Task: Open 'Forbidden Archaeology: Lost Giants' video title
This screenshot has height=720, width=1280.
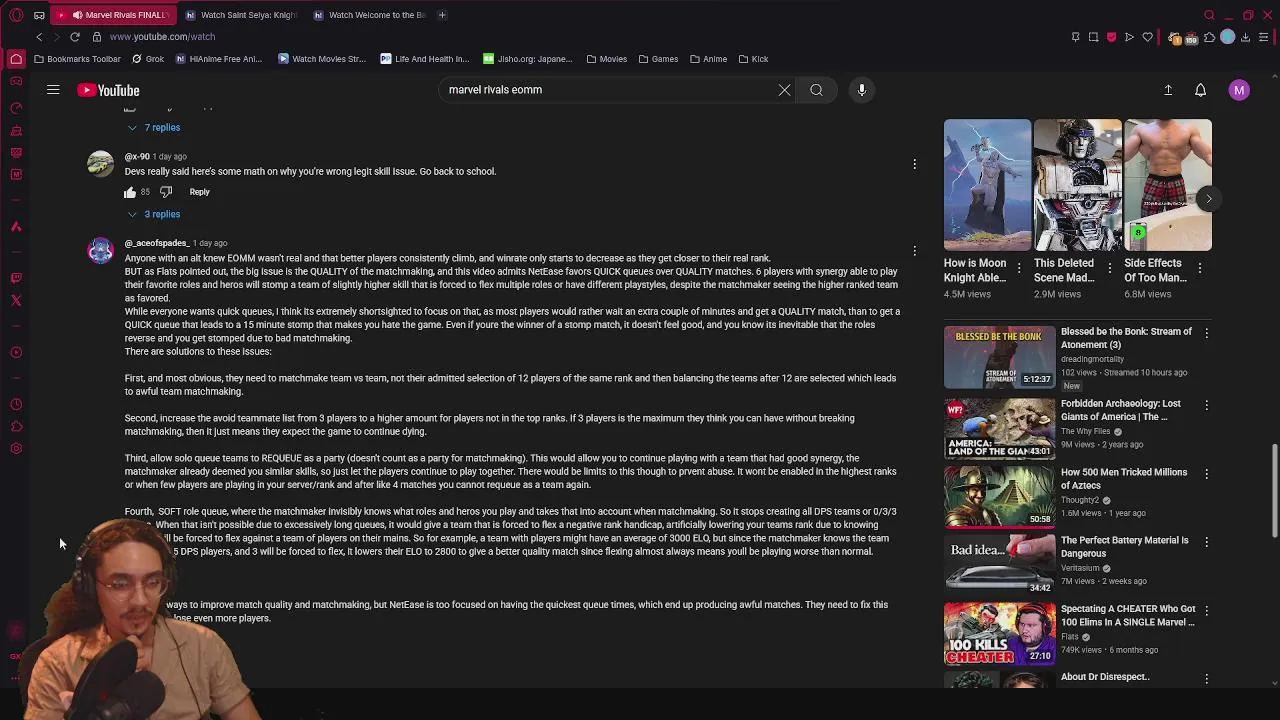Action: (1120, 410)
